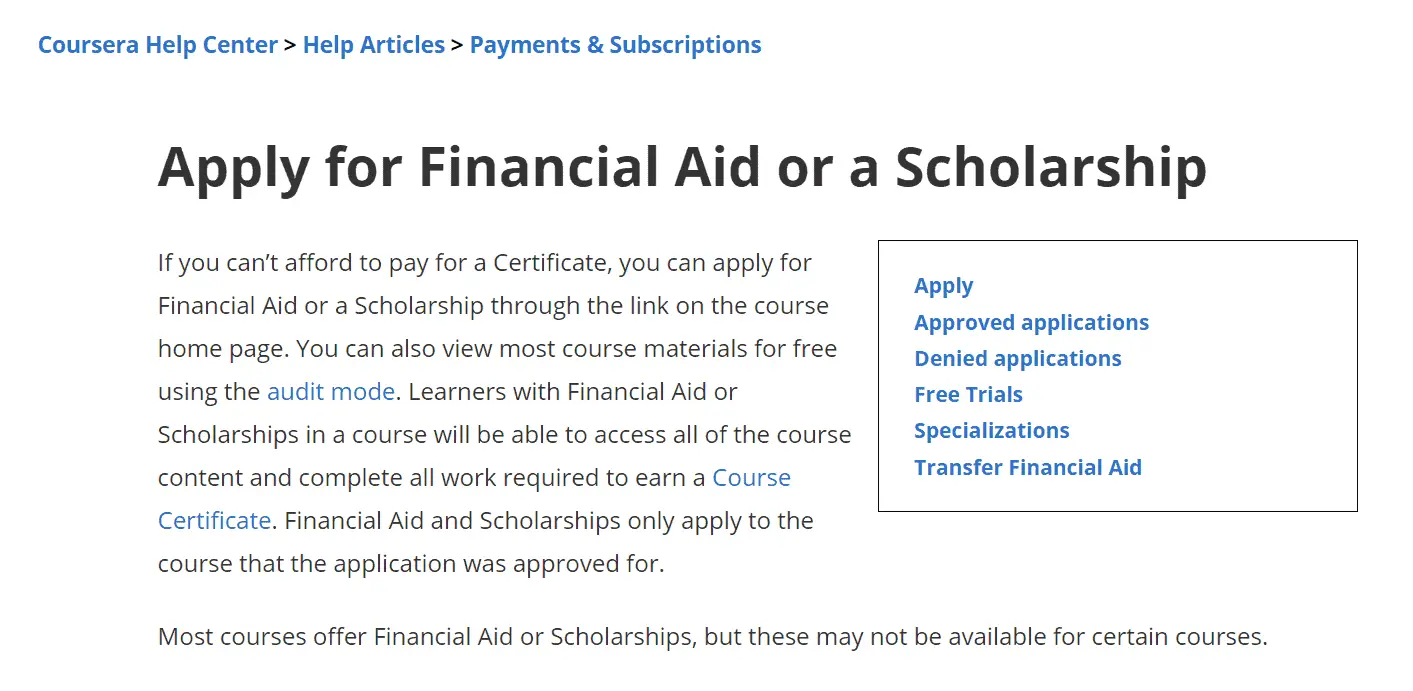Open the Course Certificate link
This screenshot has height=691, width=1413.
point(751,478)
